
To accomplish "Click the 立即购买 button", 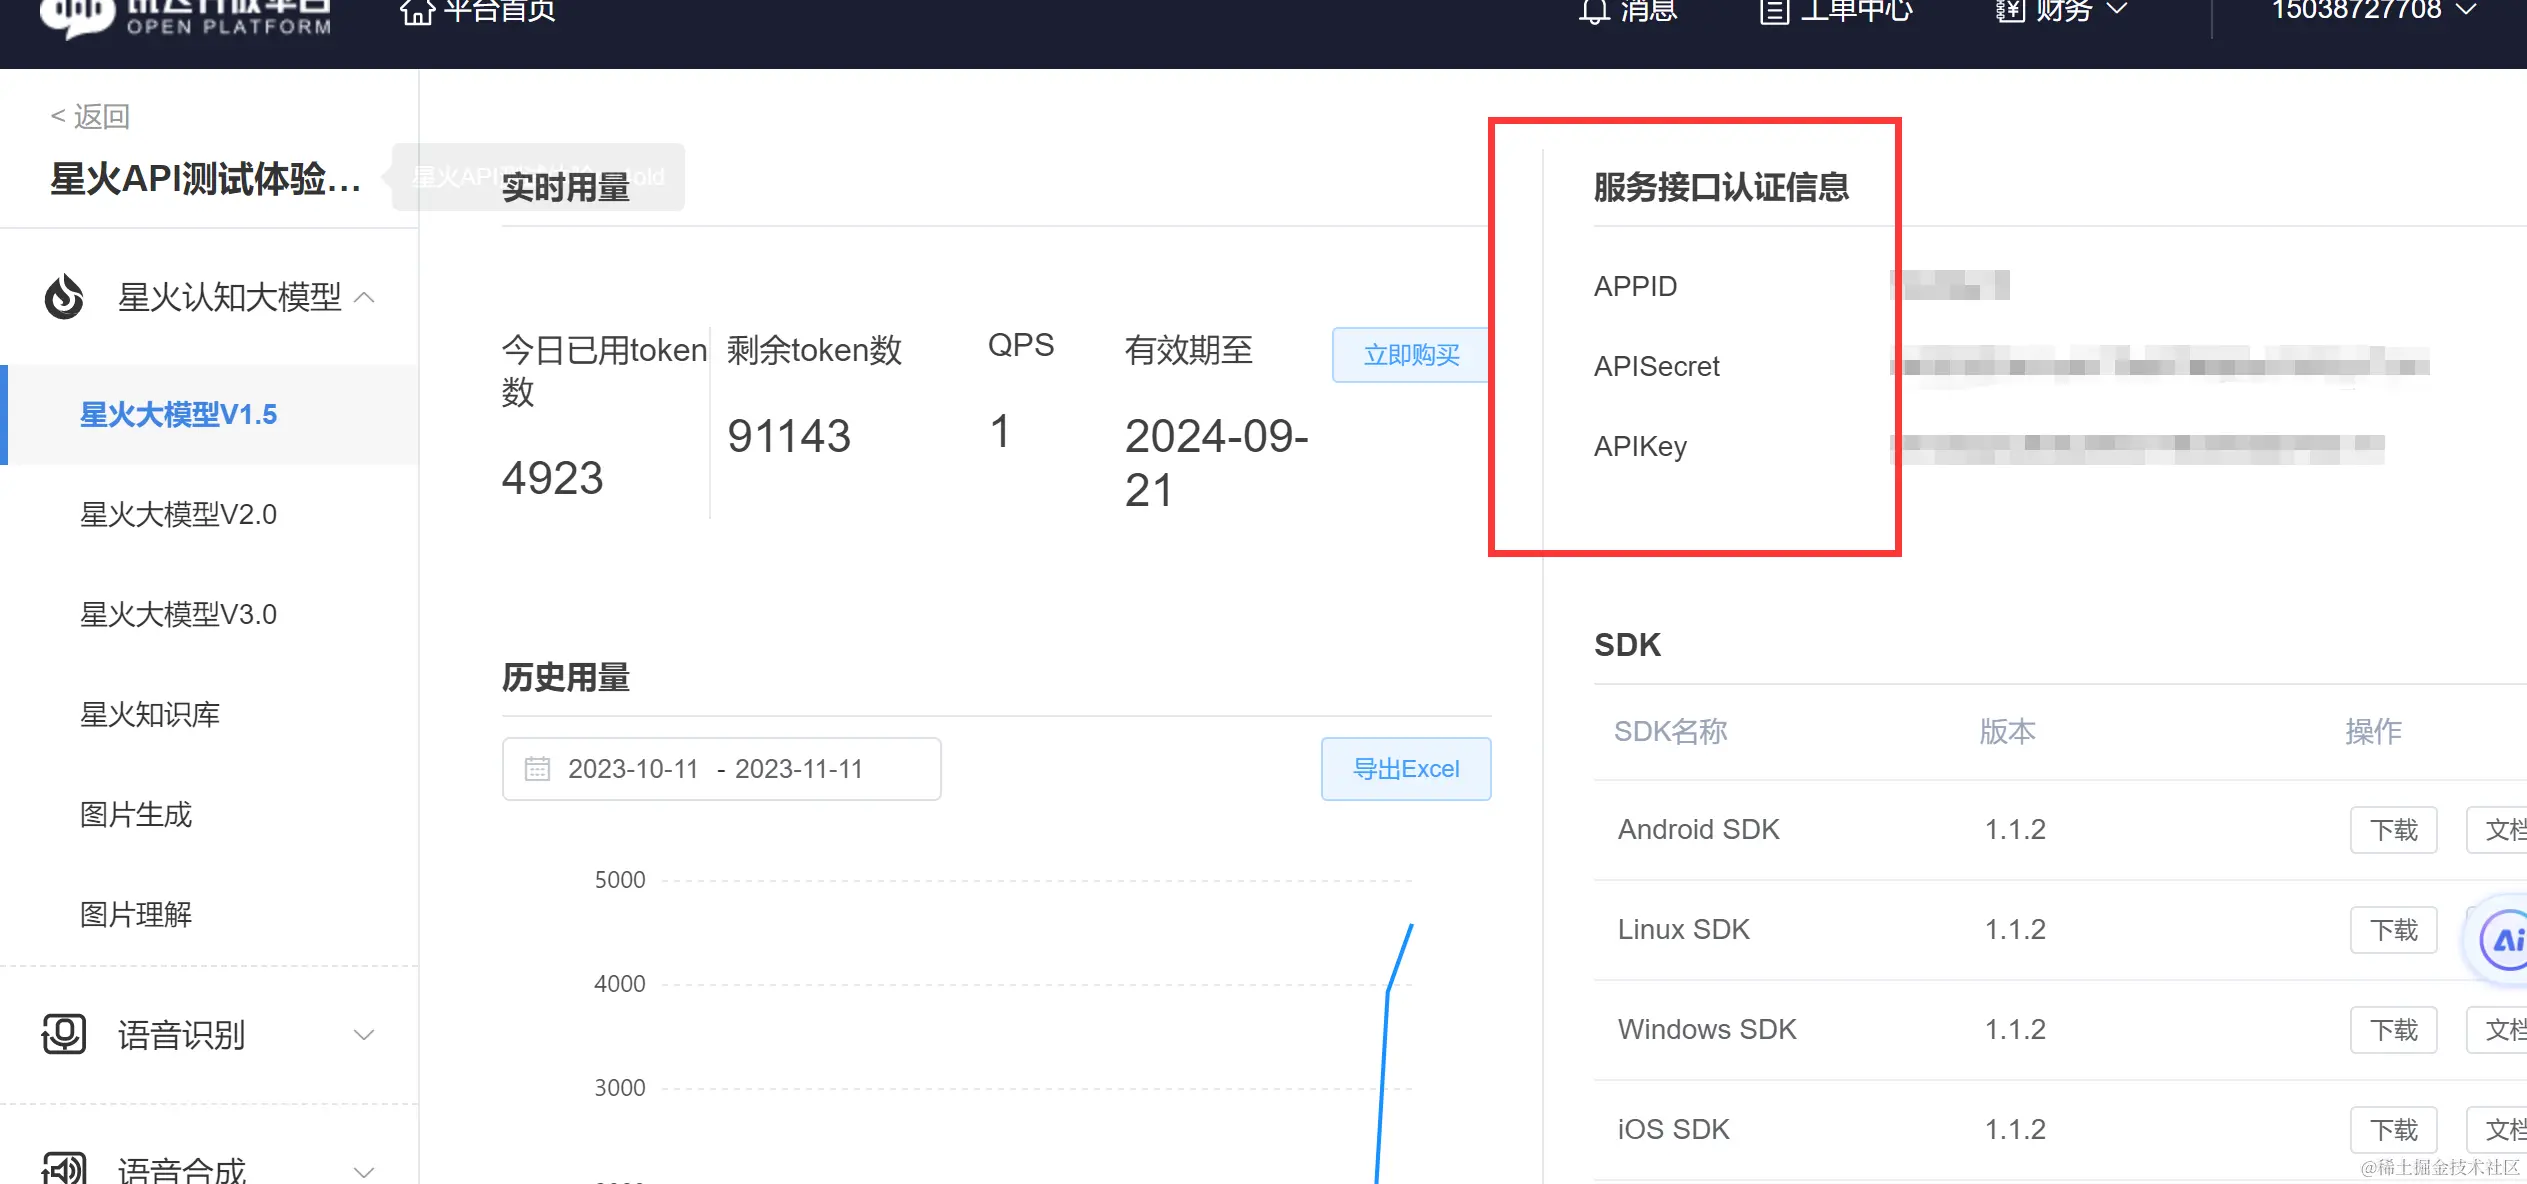I will pyautogui.click(x=1411, y=354).
